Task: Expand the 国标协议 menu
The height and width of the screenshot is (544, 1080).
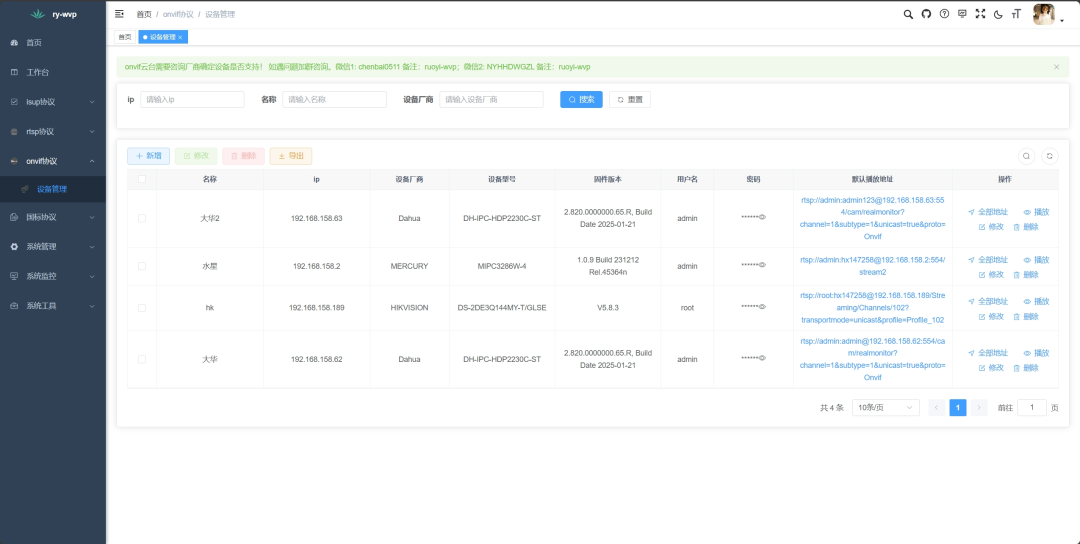Action: point(53,217)
